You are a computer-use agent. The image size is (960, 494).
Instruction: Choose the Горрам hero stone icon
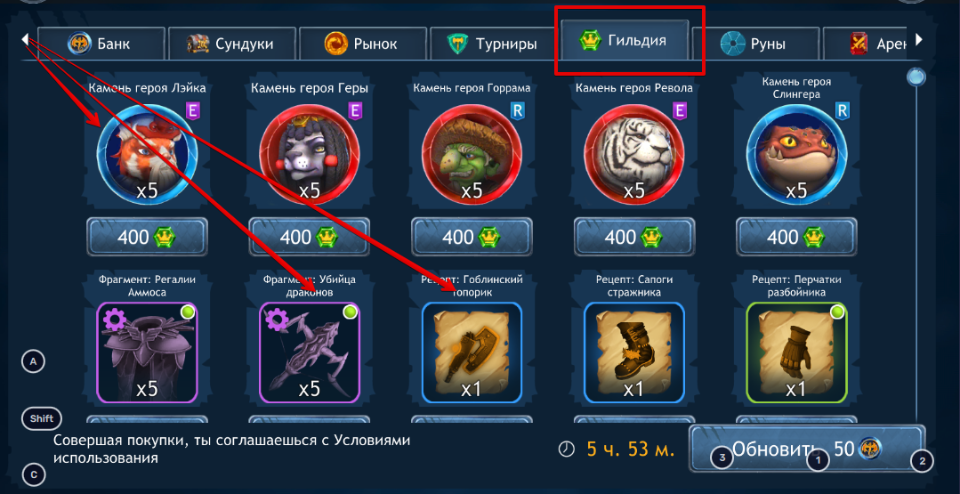[x=472, y=154]
